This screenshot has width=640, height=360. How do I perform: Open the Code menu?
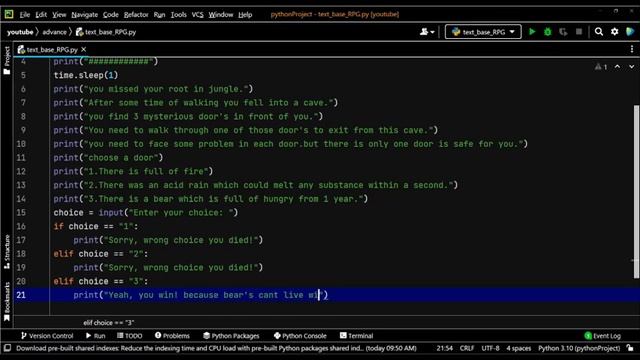[111, 15]
